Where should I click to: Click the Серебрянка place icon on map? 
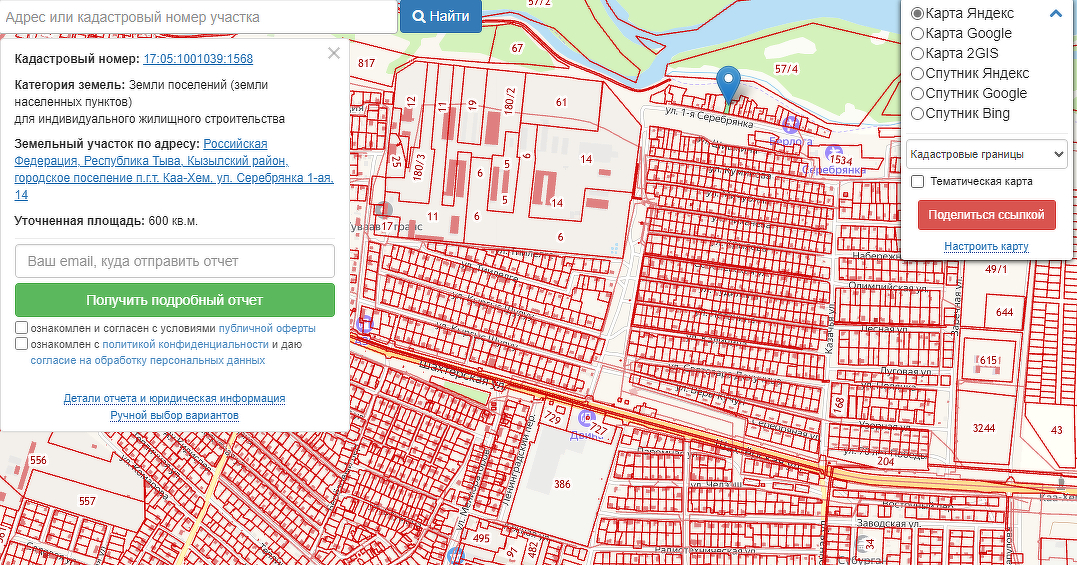834,154
